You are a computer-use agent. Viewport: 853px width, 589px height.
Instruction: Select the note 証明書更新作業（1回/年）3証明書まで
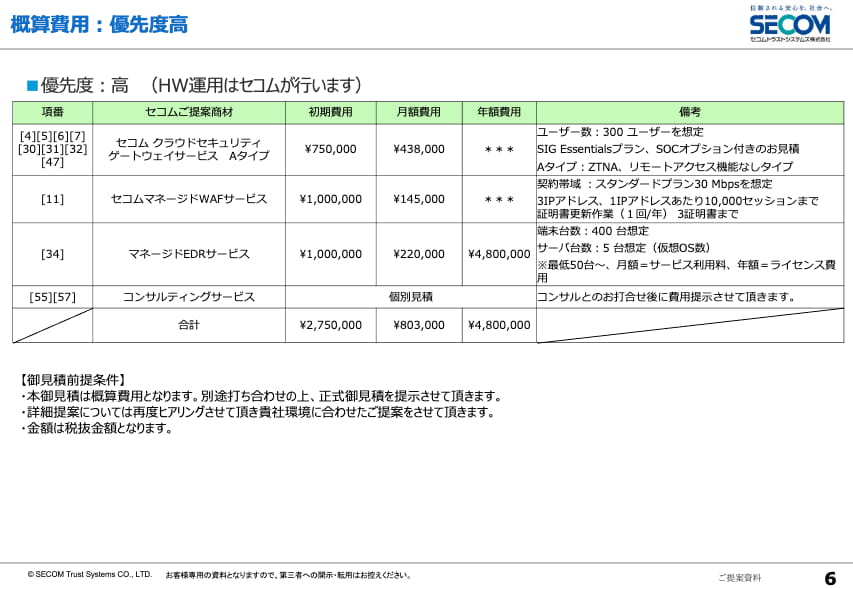point(638,214)
